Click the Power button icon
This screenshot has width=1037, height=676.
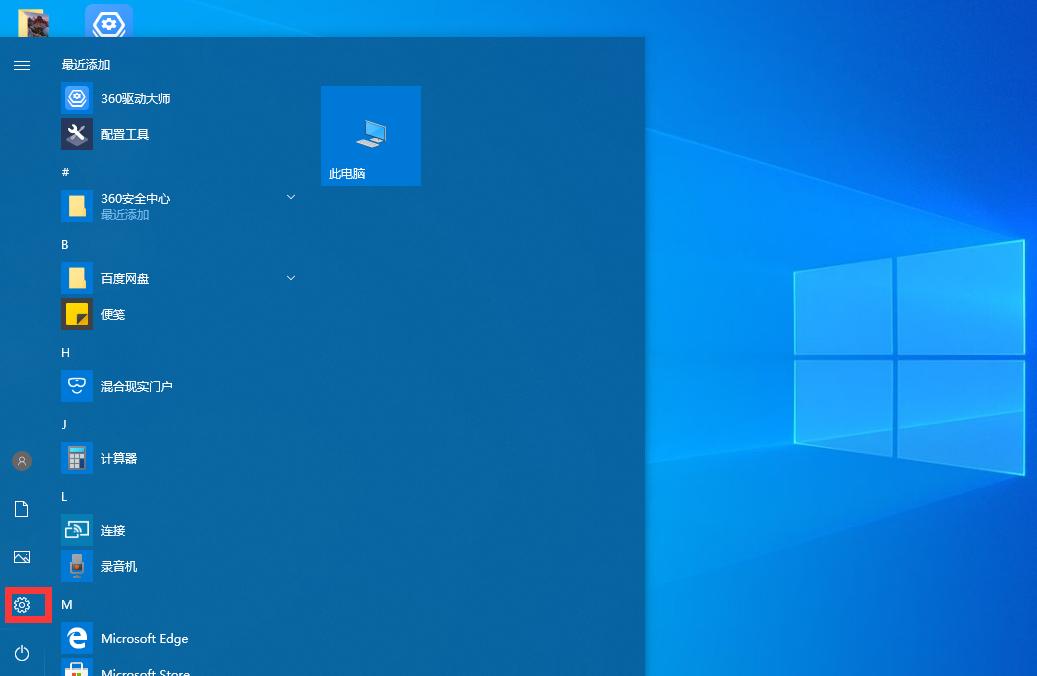click(22, 653)
